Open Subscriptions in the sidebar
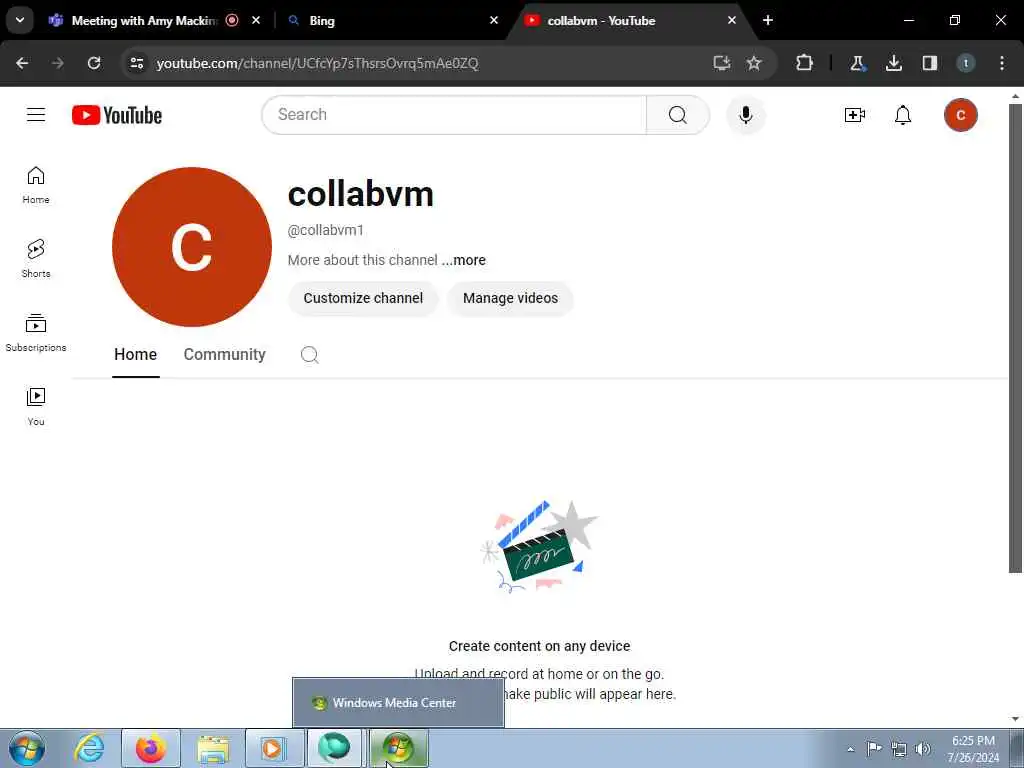1024x768 pixels. coord(36,332)
